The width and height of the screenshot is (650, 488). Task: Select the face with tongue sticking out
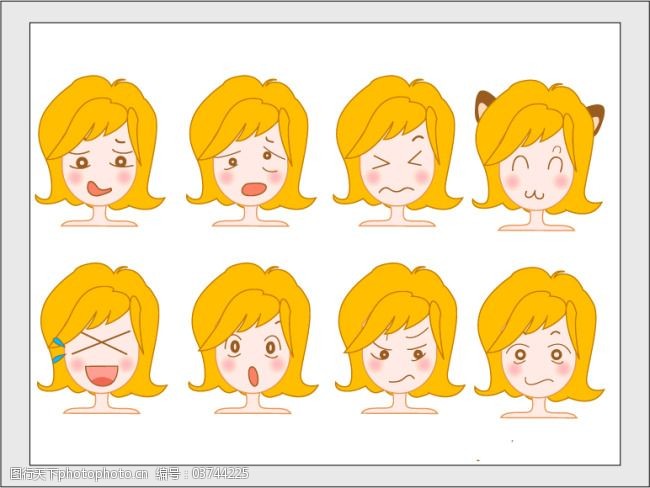coord(99,151)
